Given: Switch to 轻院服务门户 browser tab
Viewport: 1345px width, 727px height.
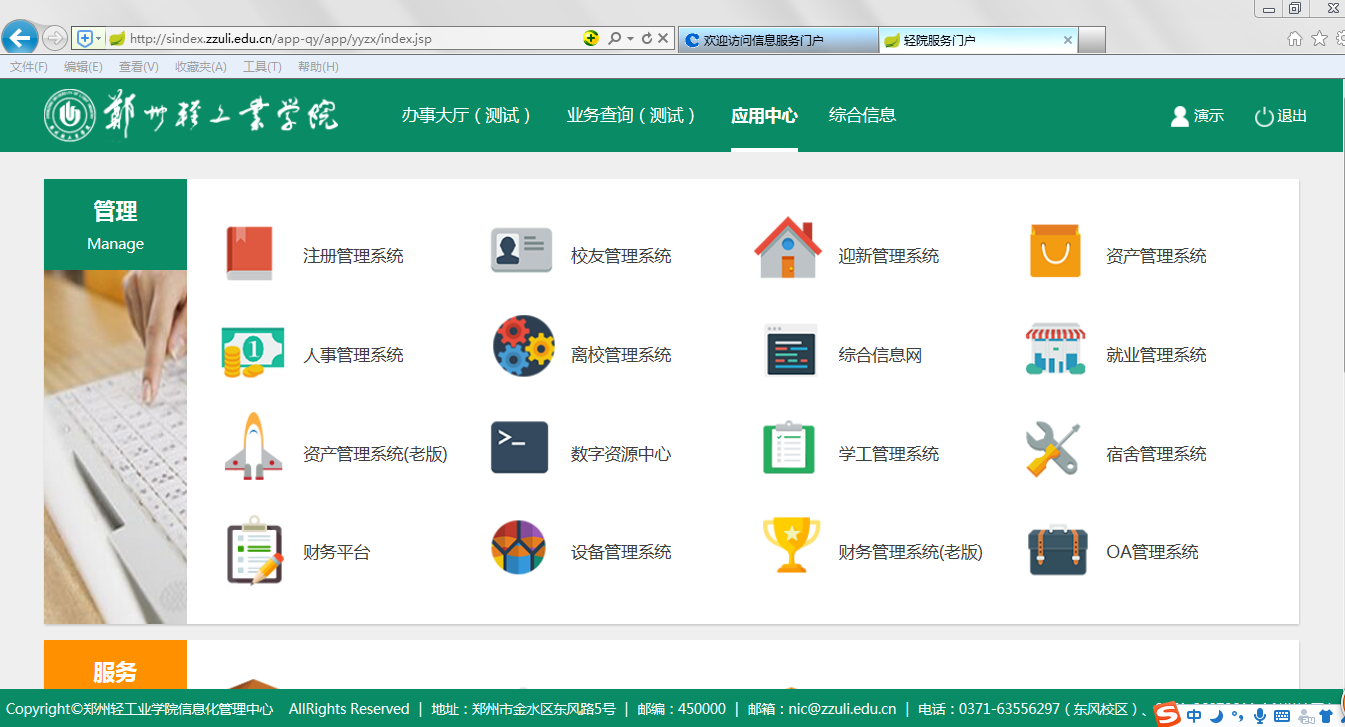Looking at the screenshot, I should click(x=979, y=40).
